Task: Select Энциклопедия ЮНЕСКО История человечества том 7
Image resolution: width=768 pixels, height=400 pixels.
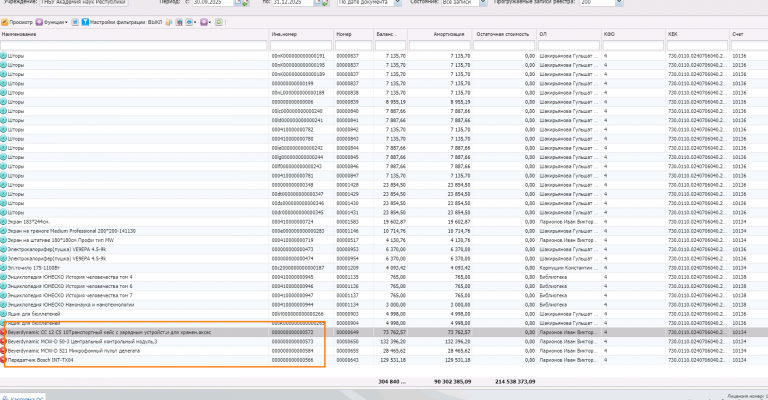Action: 384,295
